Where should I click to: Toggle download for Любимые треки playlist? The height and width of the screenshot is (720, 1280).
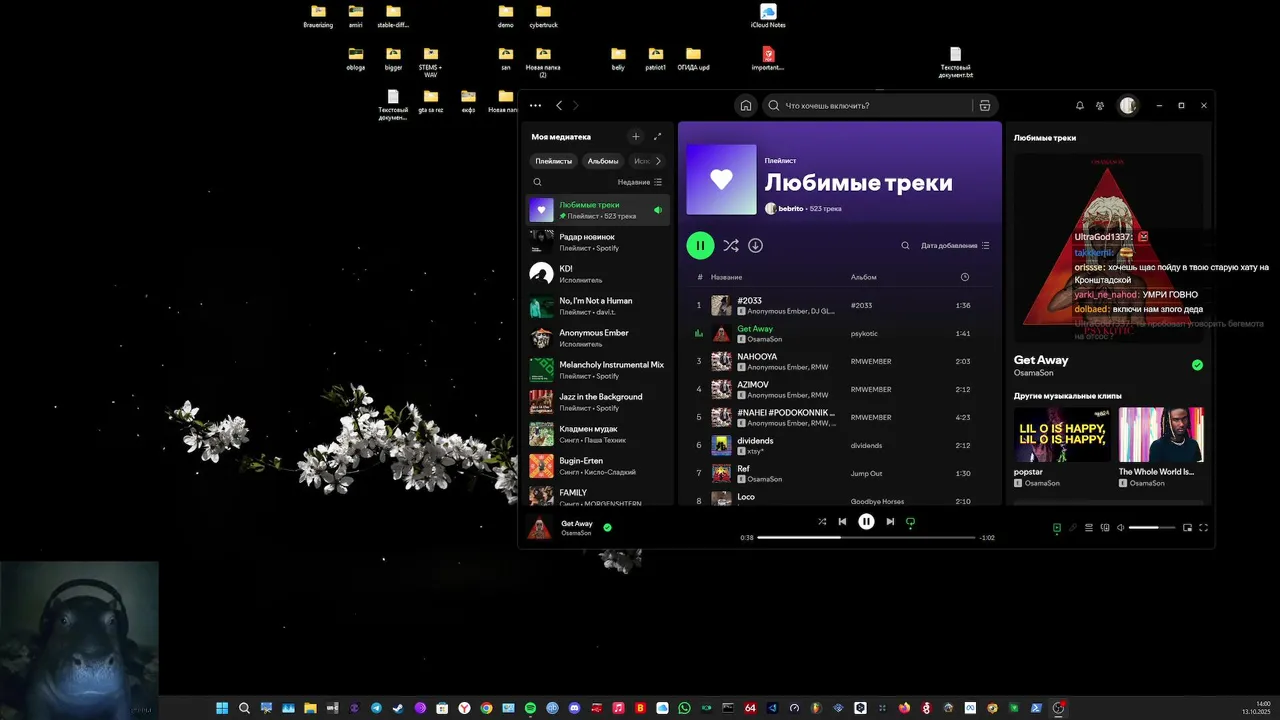(x=755, y=245)
